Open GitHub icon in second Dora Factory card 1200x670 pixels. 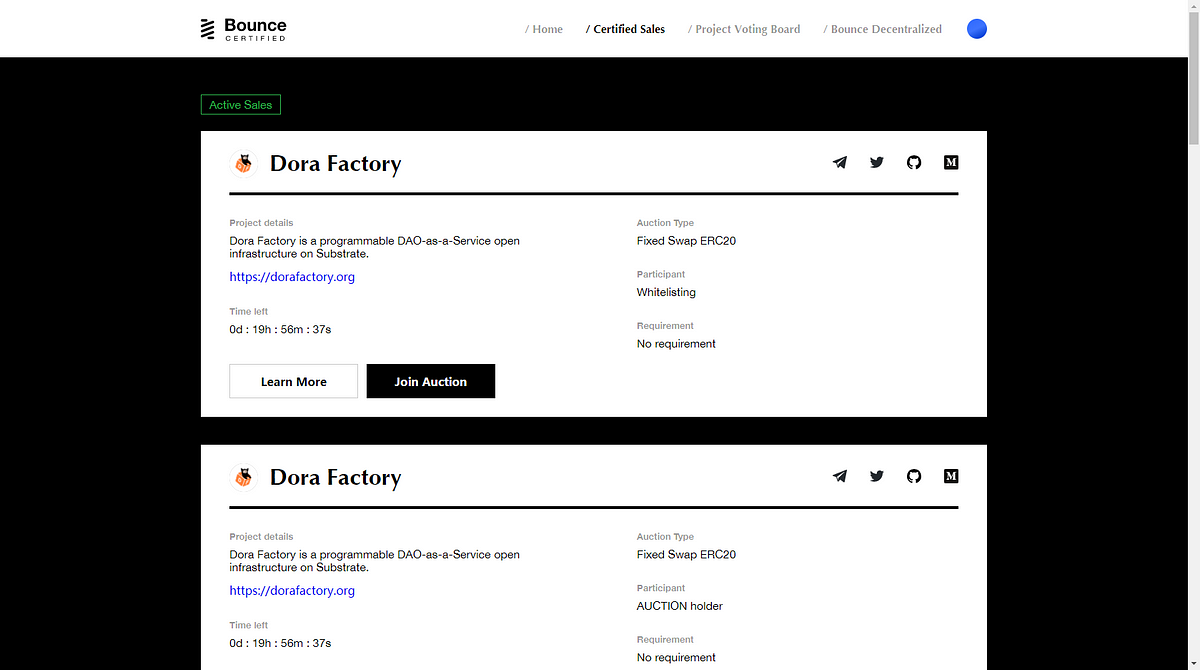click(914, 476)
